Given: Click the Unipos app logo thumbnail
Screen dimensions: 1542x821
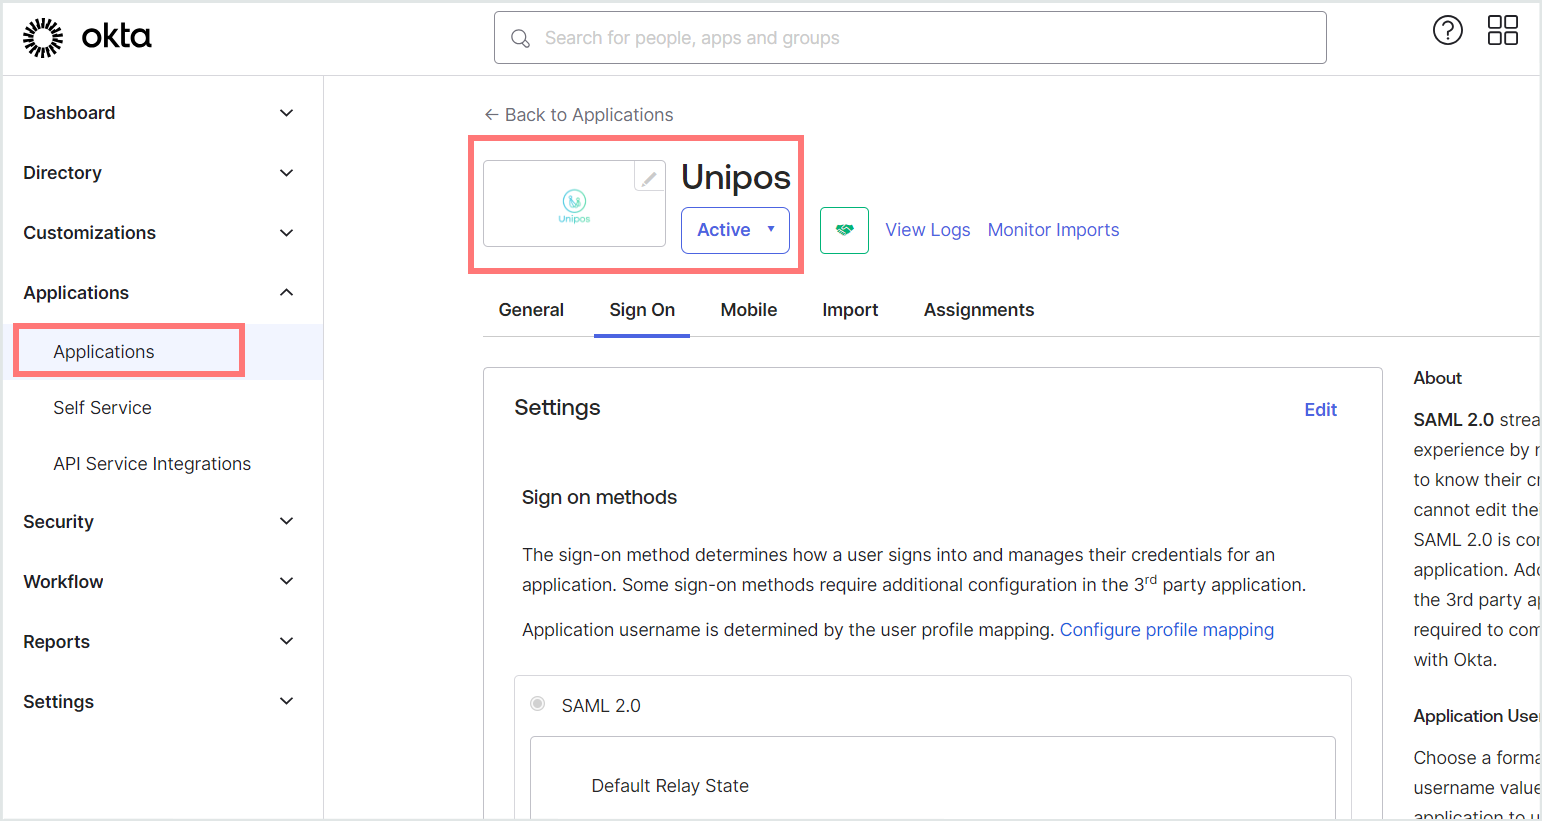Looking at the screenshot, I should [574, 204].
